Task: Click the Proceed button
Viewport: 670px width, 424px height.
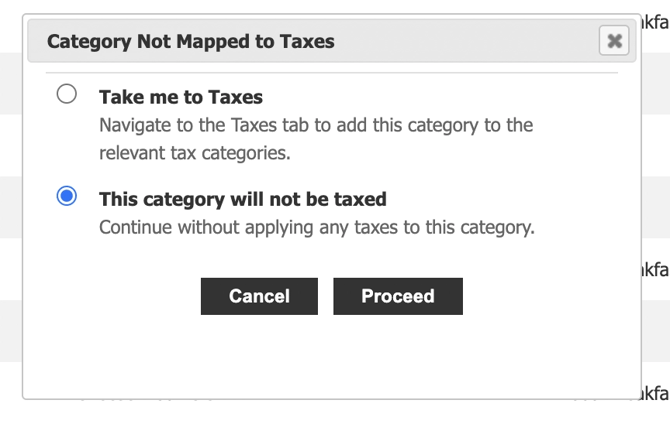Action: 398,296
